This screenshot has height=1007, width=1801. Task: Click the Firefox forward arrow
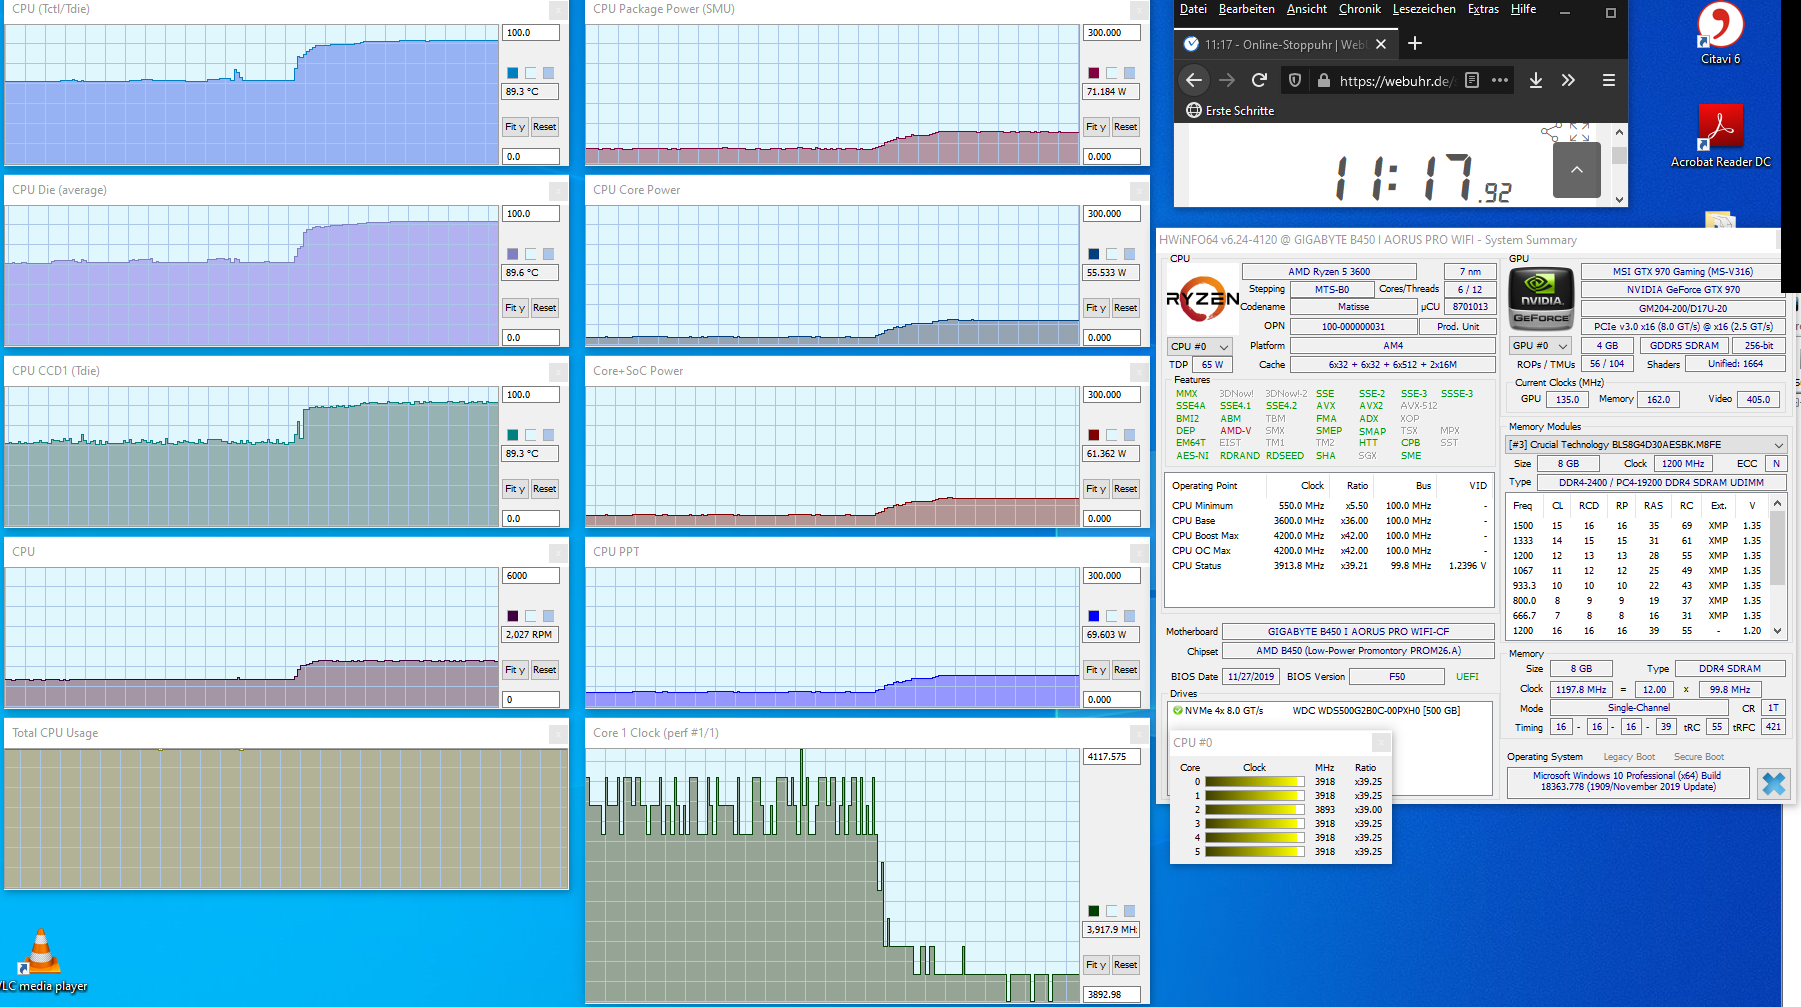pyautogui.click(x=1227, y=81)
